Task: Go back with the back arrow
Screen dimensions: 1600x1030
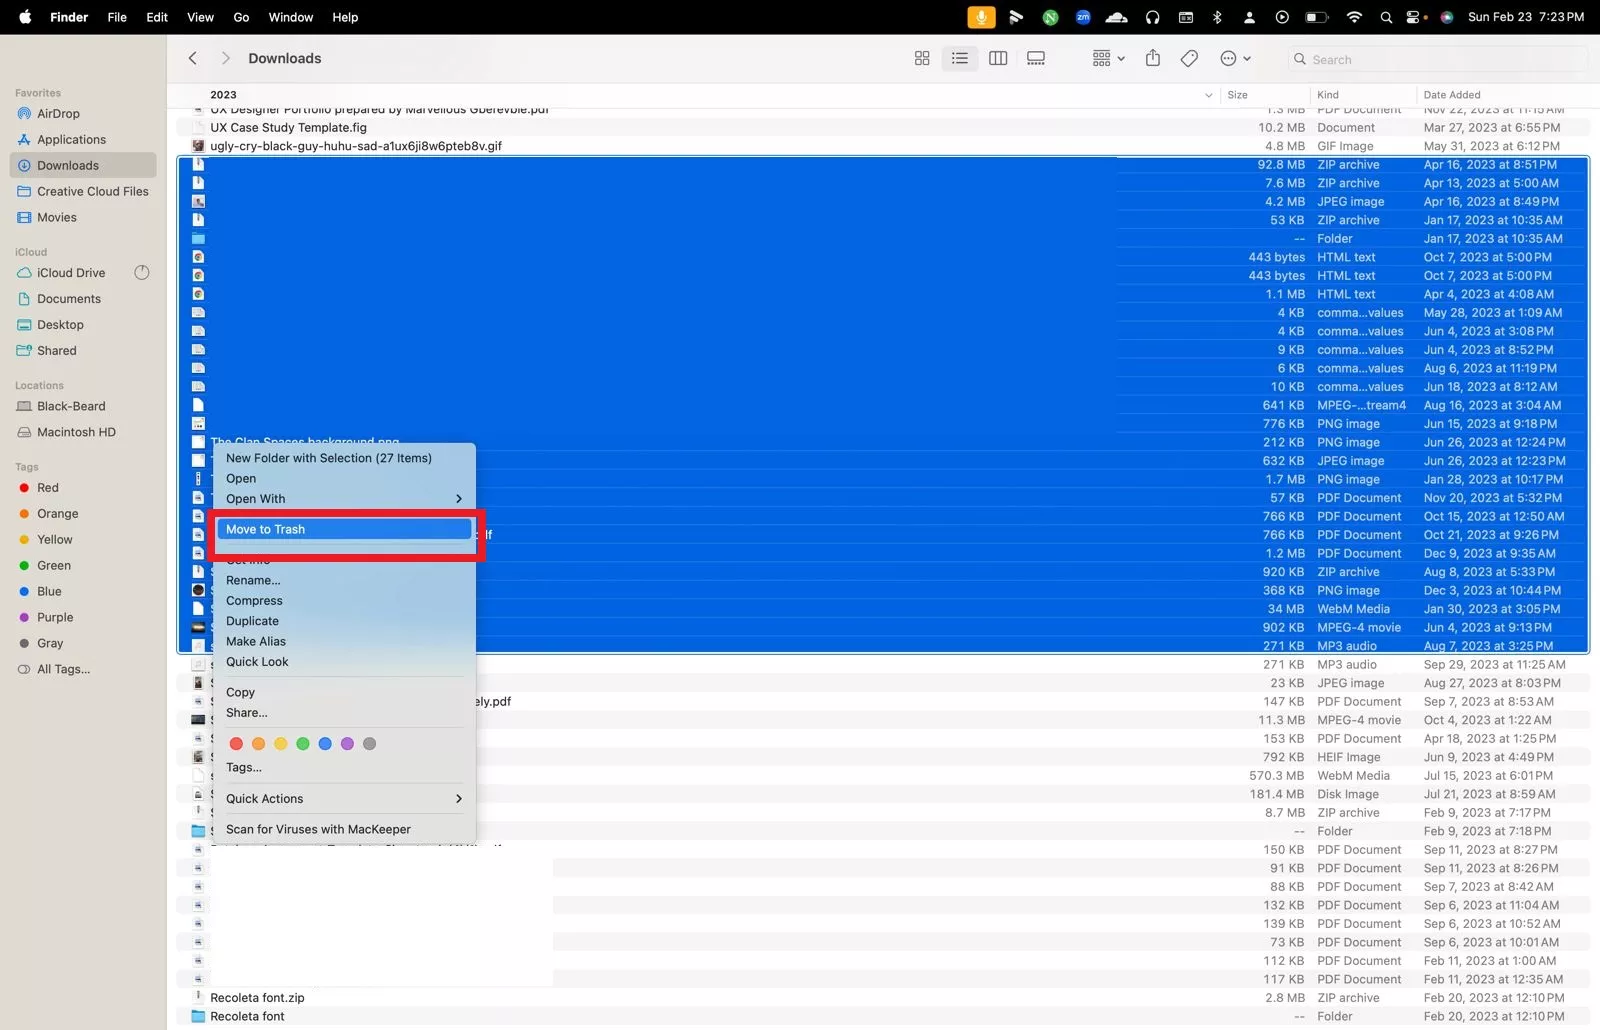Action: pyautogui.click(x=193, y=59)
